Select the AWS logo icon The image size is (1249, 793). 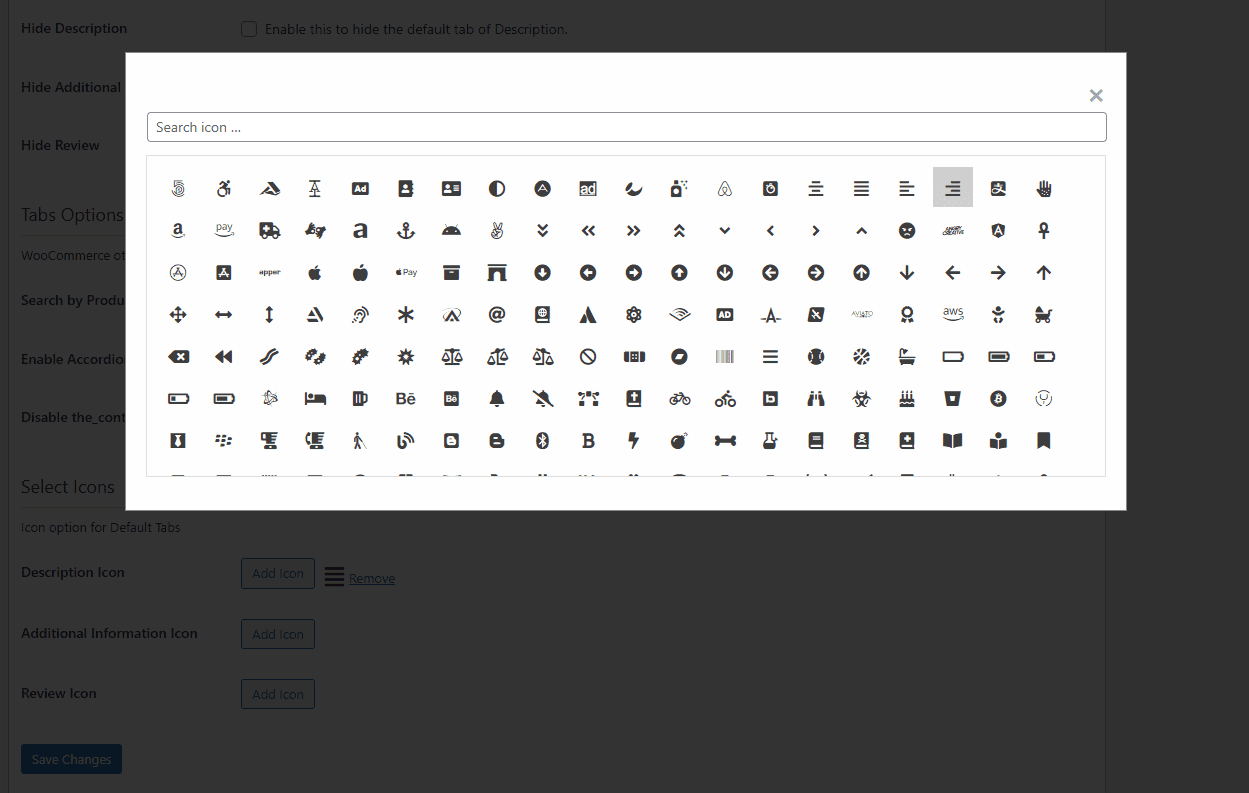click(953, 314)
